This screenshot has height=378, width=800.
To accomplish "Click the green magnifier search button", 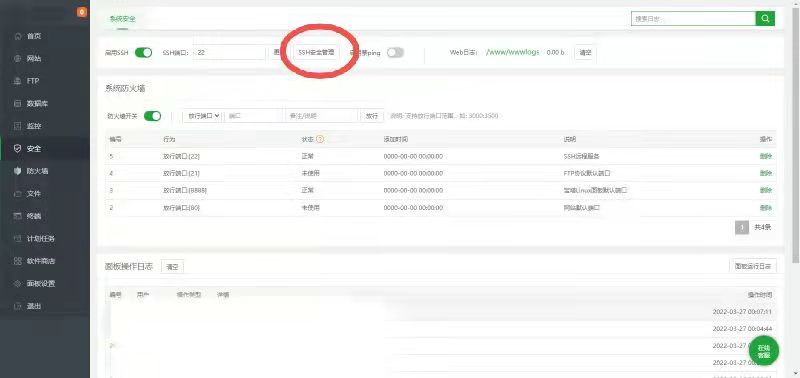I will point(765,18).
